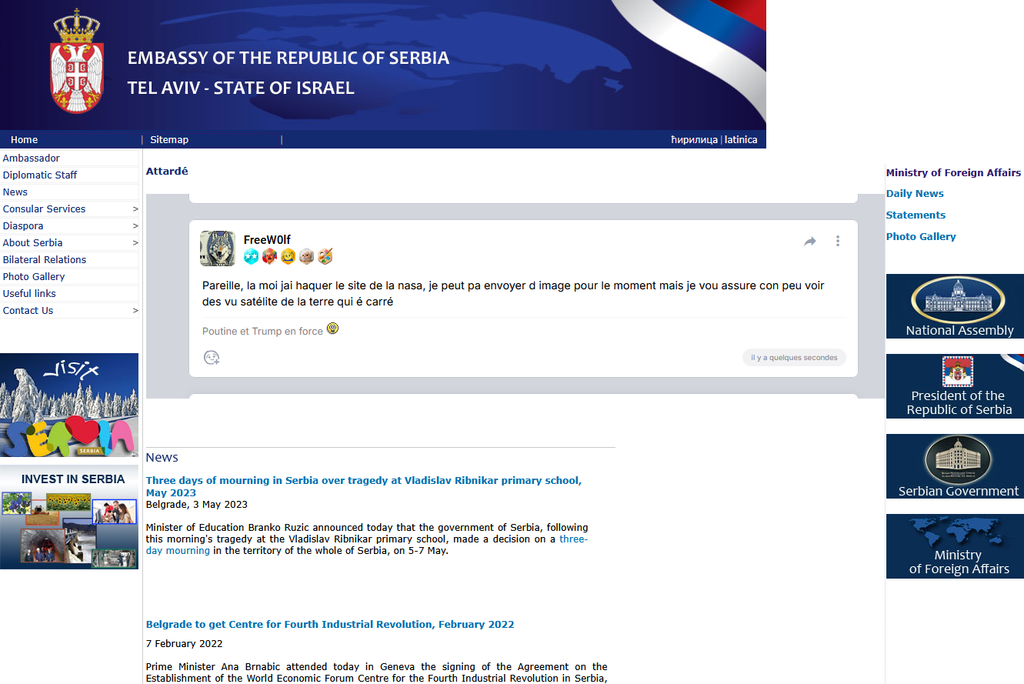1024x684 pixels.
Task: Open Diplomatic Staff in the sidebar
Action: coord(40,175)
